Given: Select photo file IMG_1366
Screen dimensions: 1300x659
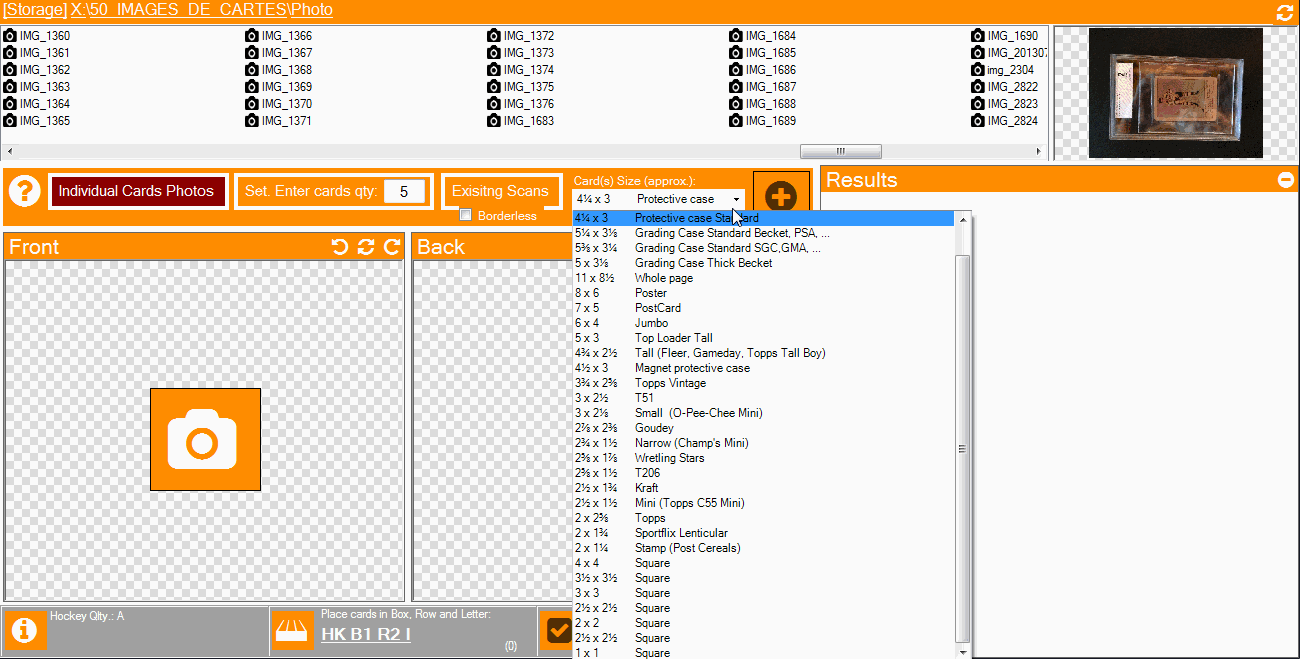Looking at the screenshot, I should (x=279, y=36).
